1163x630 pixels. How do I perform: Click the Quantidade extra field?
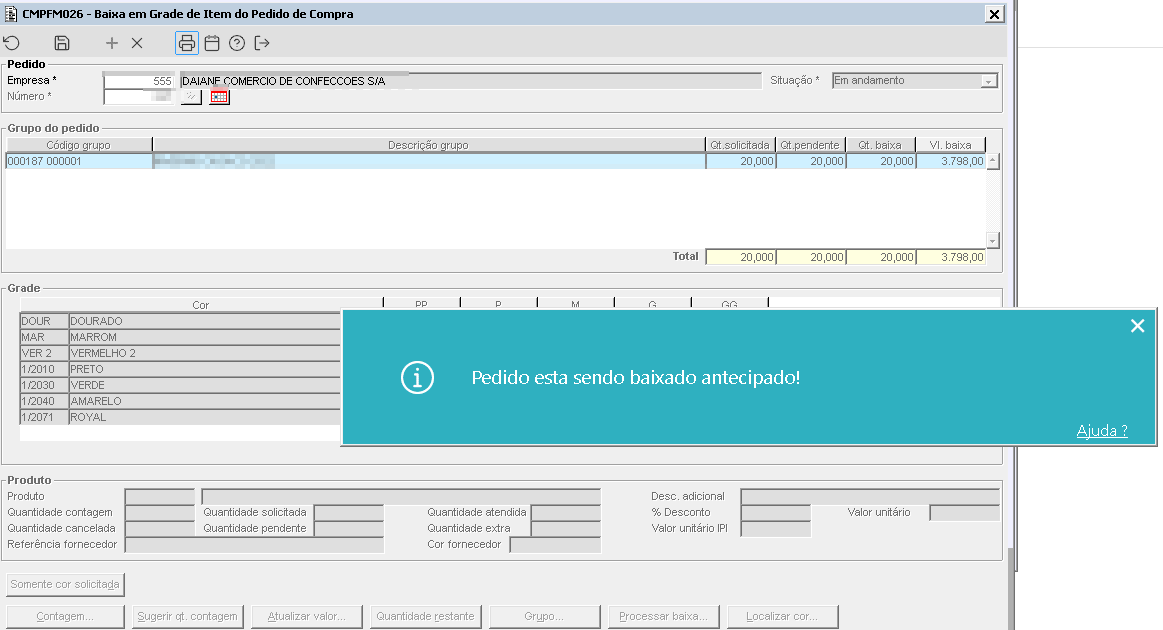pyautogui.click(x=566, y=528)
